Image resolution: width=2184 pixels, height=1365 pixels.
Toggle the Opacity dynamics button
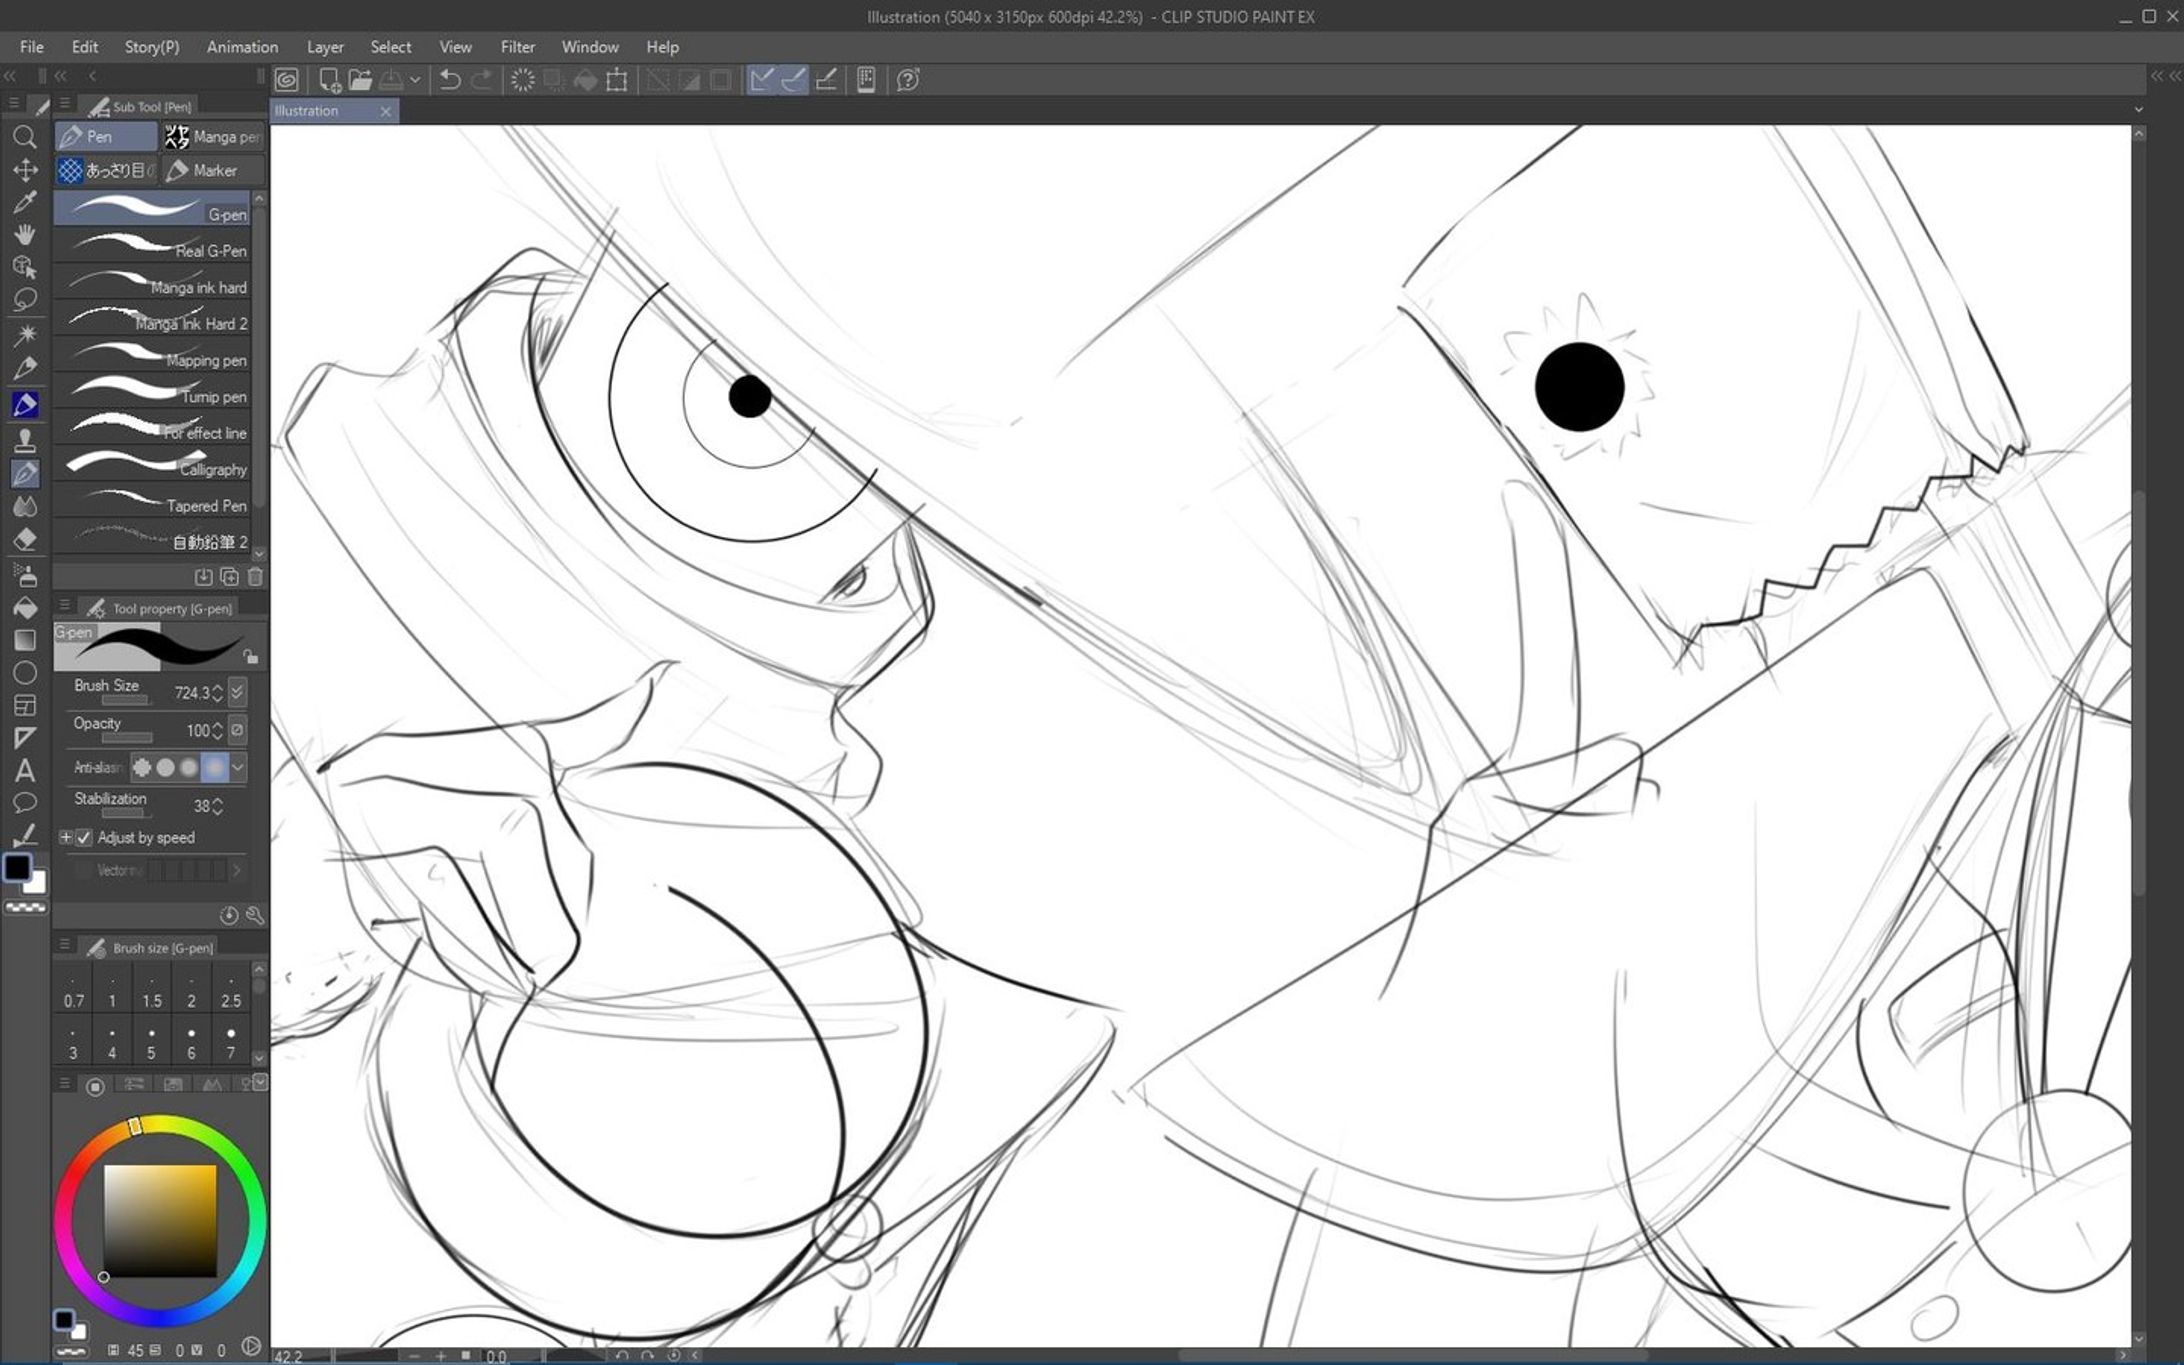237,730
